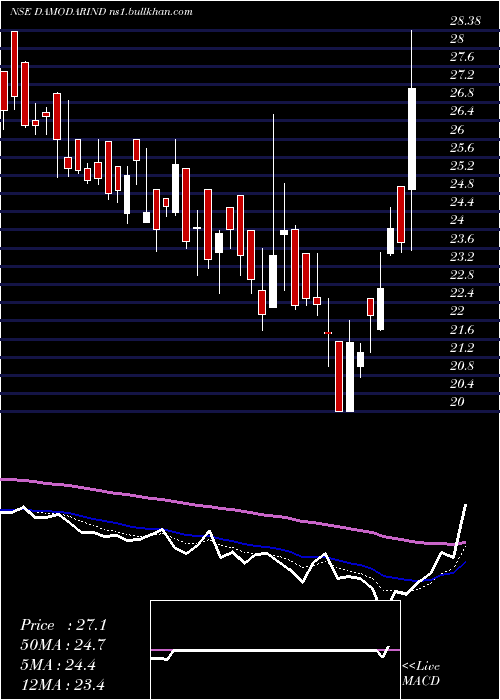The width and height of the screenshot is (500, 700).
Task: Click the NSE DAMODARIND ns1.bullkhan.com title text
Action: click(101, 12)
